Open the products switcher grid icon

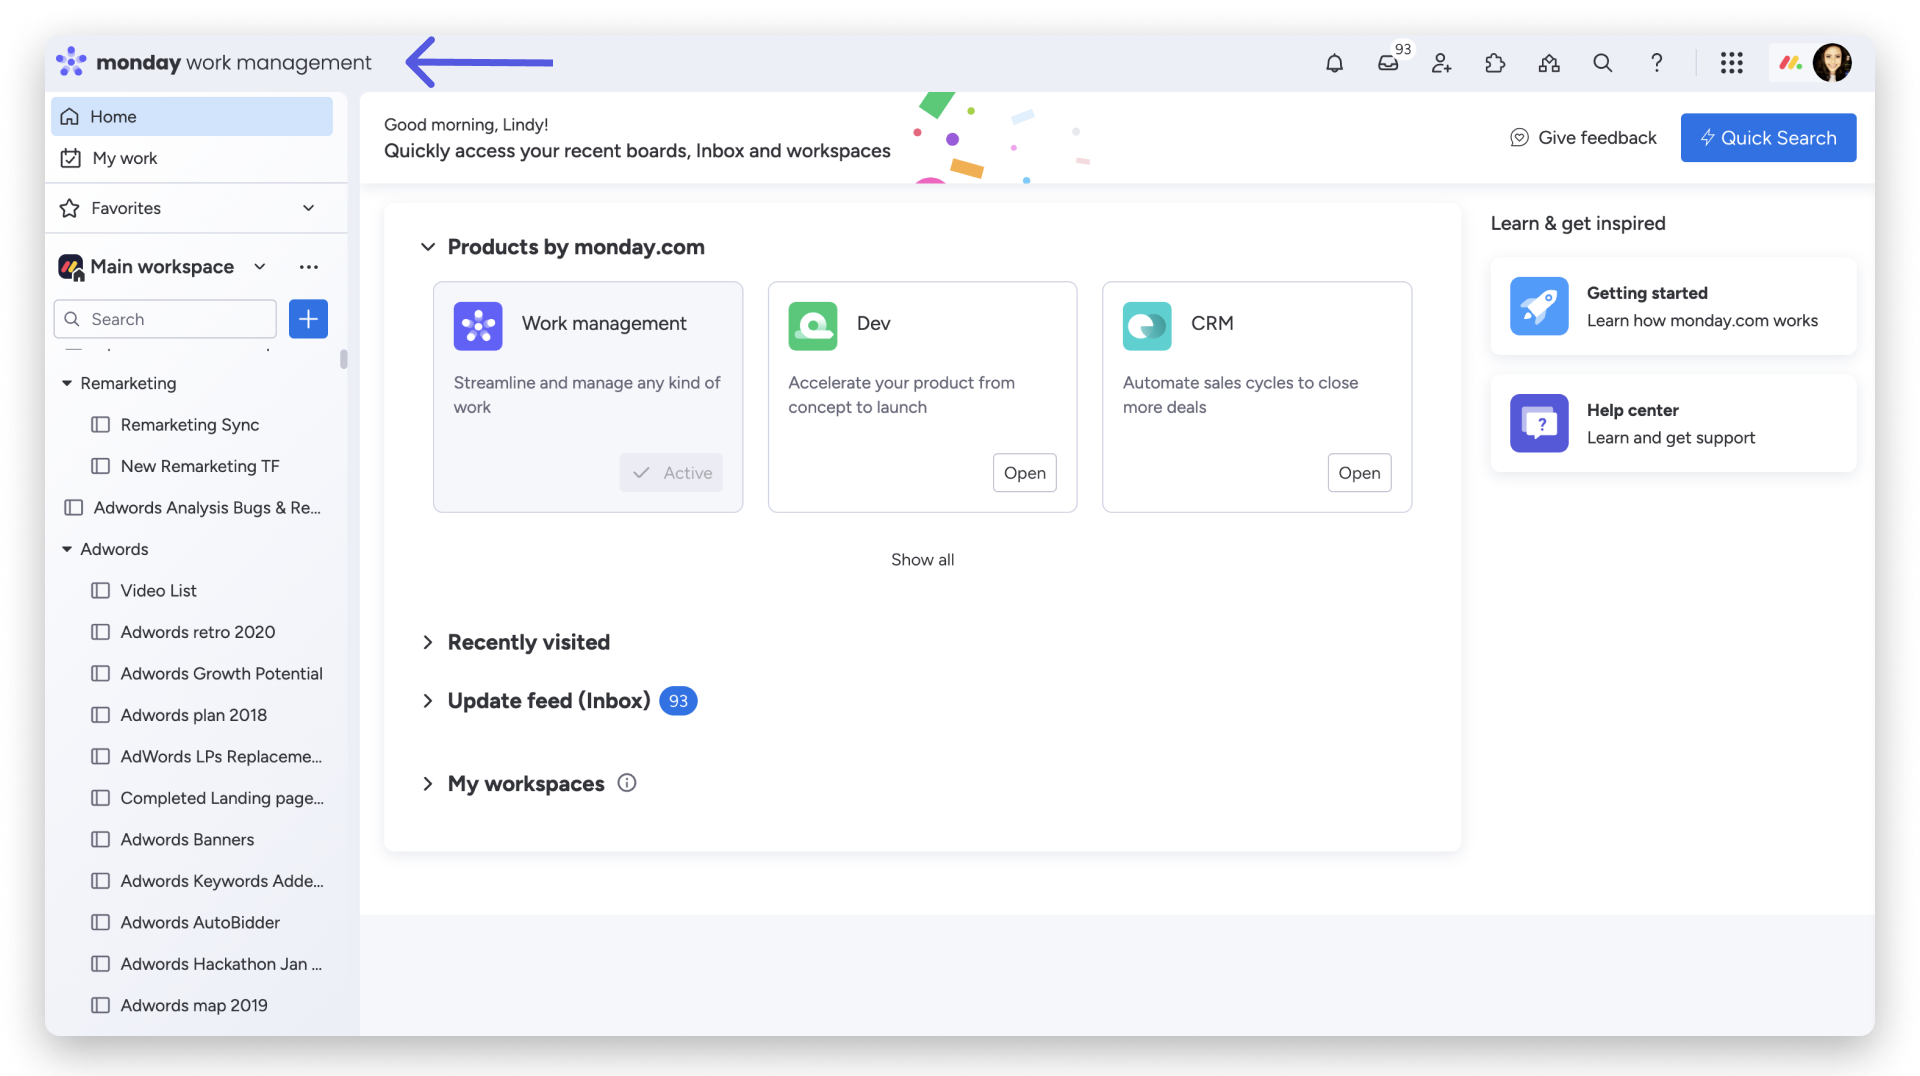[x=1732, y=63]
